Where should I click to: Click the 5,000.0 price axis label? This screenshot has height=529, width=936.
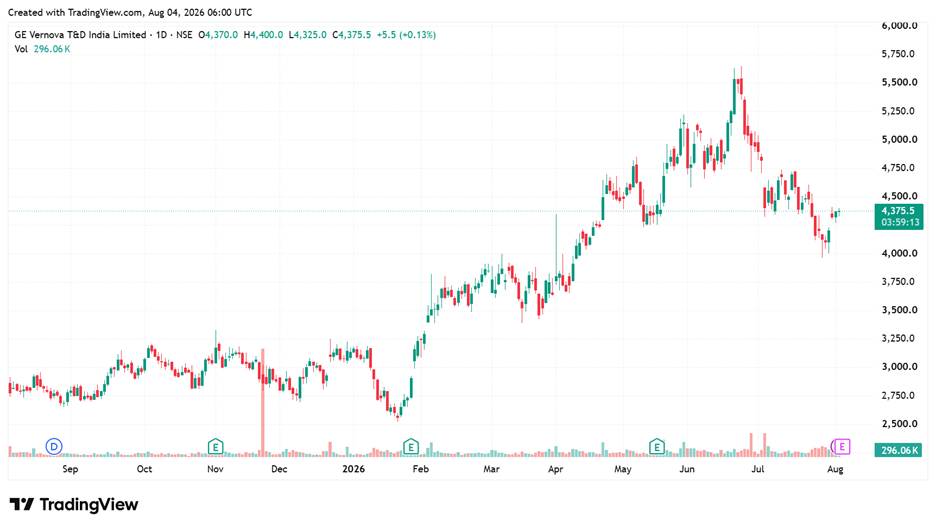pyautogui.click(x=899, y=139)
